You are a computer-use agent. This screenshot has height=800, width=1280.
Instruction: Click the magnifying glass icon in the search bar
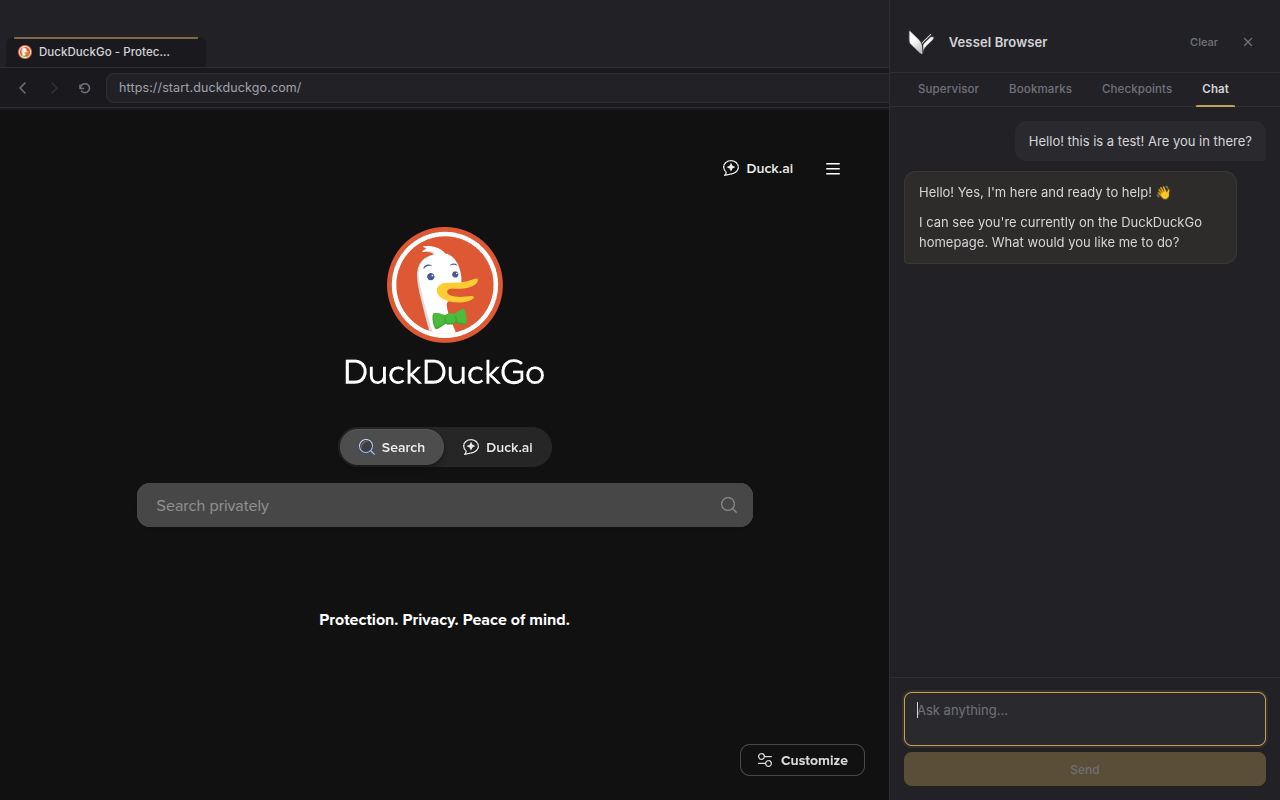click(728, 505)
